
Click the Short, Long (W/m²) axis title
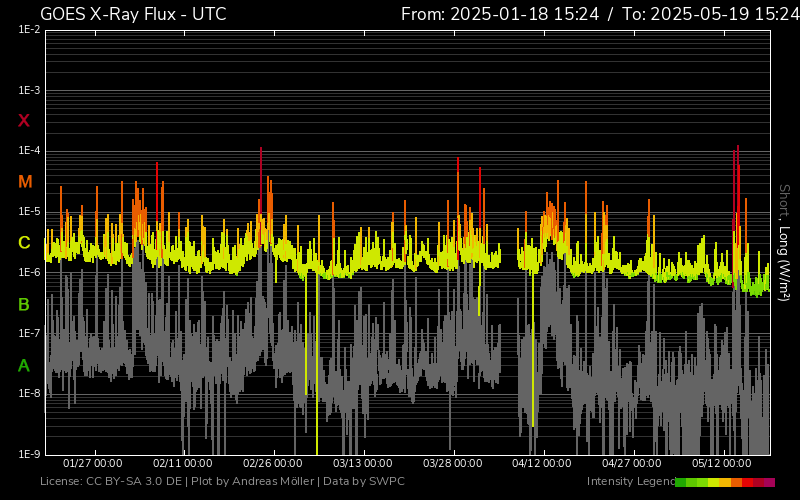coord(784,243)
